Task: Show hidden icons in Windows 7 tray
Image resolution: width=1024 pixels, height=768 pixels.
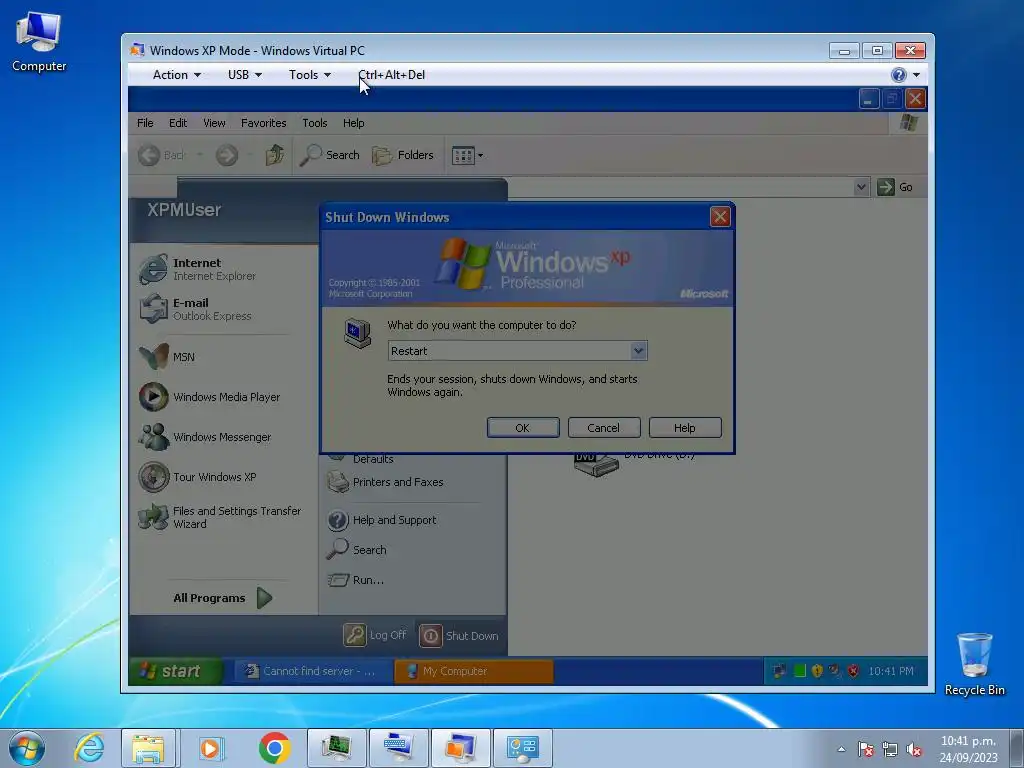Action: 841,749
